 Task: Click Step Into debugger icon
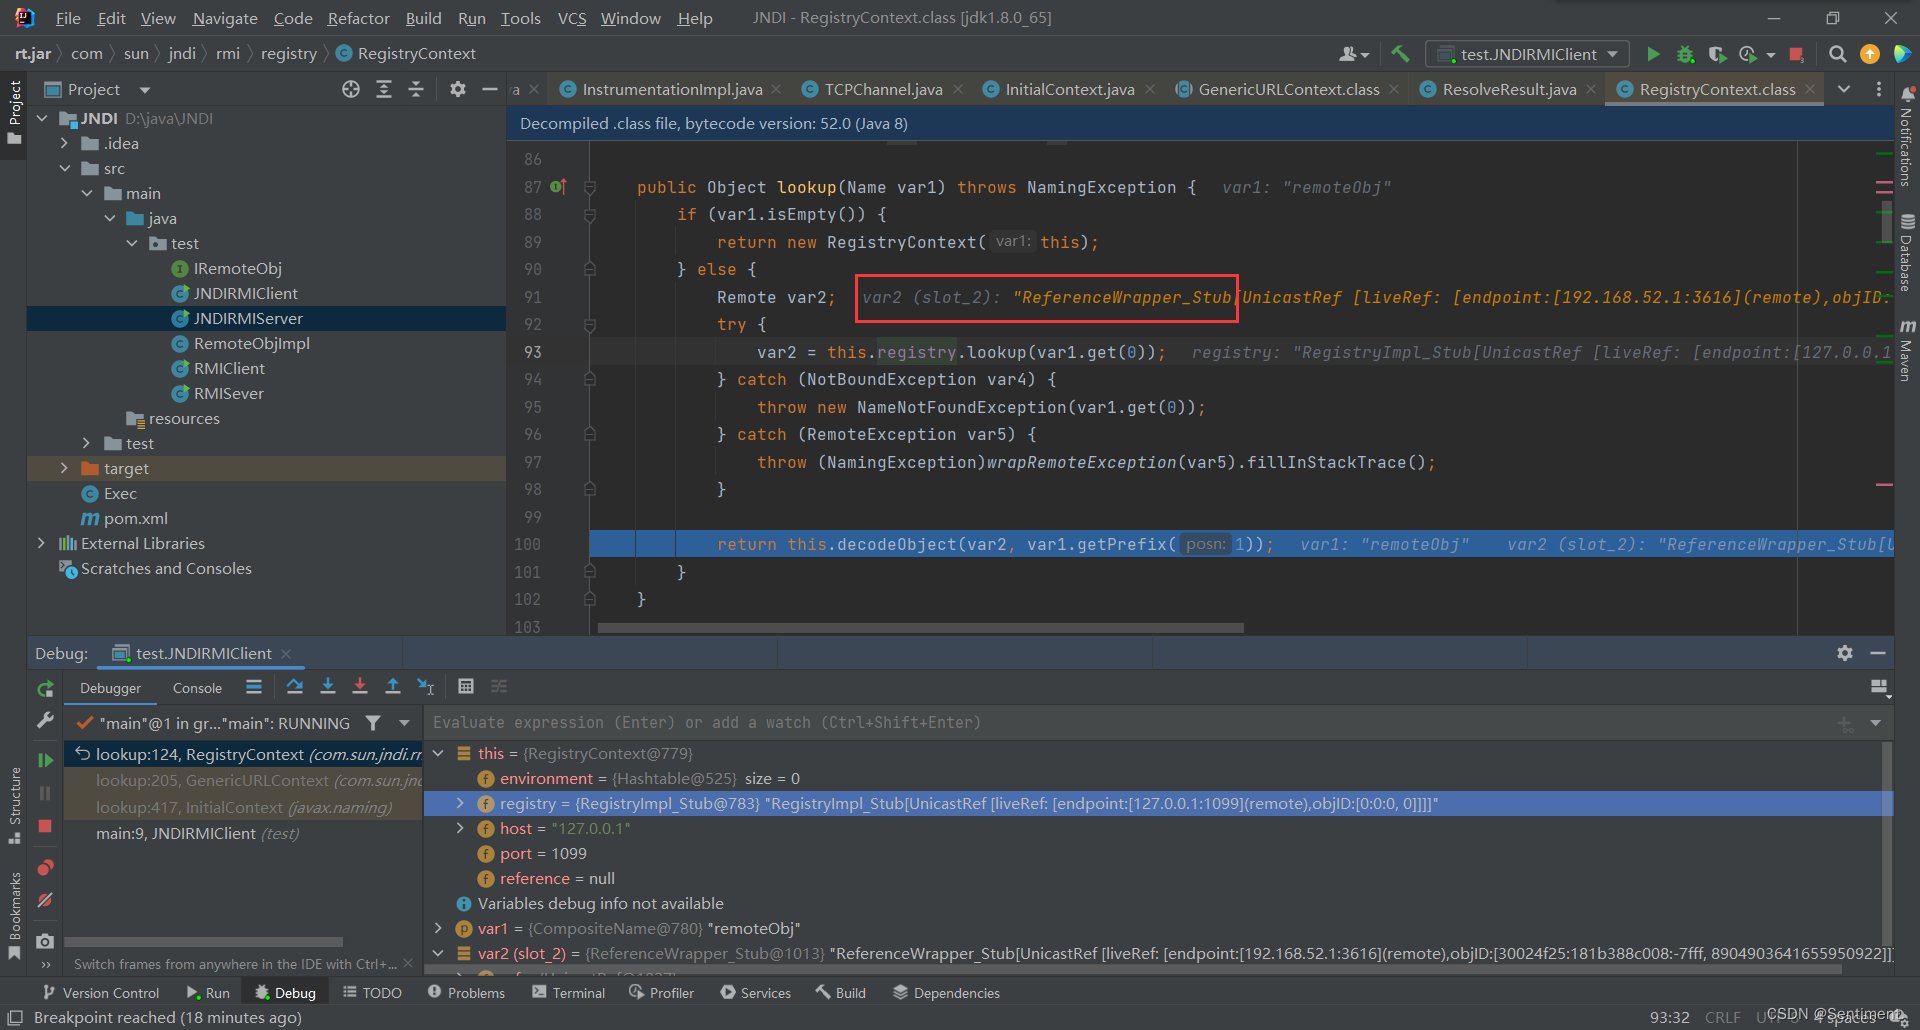[x=327, y=686]
